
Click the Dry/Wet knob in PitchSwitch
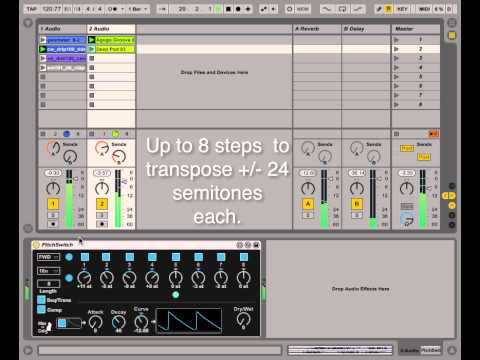[x=243, y=320]
